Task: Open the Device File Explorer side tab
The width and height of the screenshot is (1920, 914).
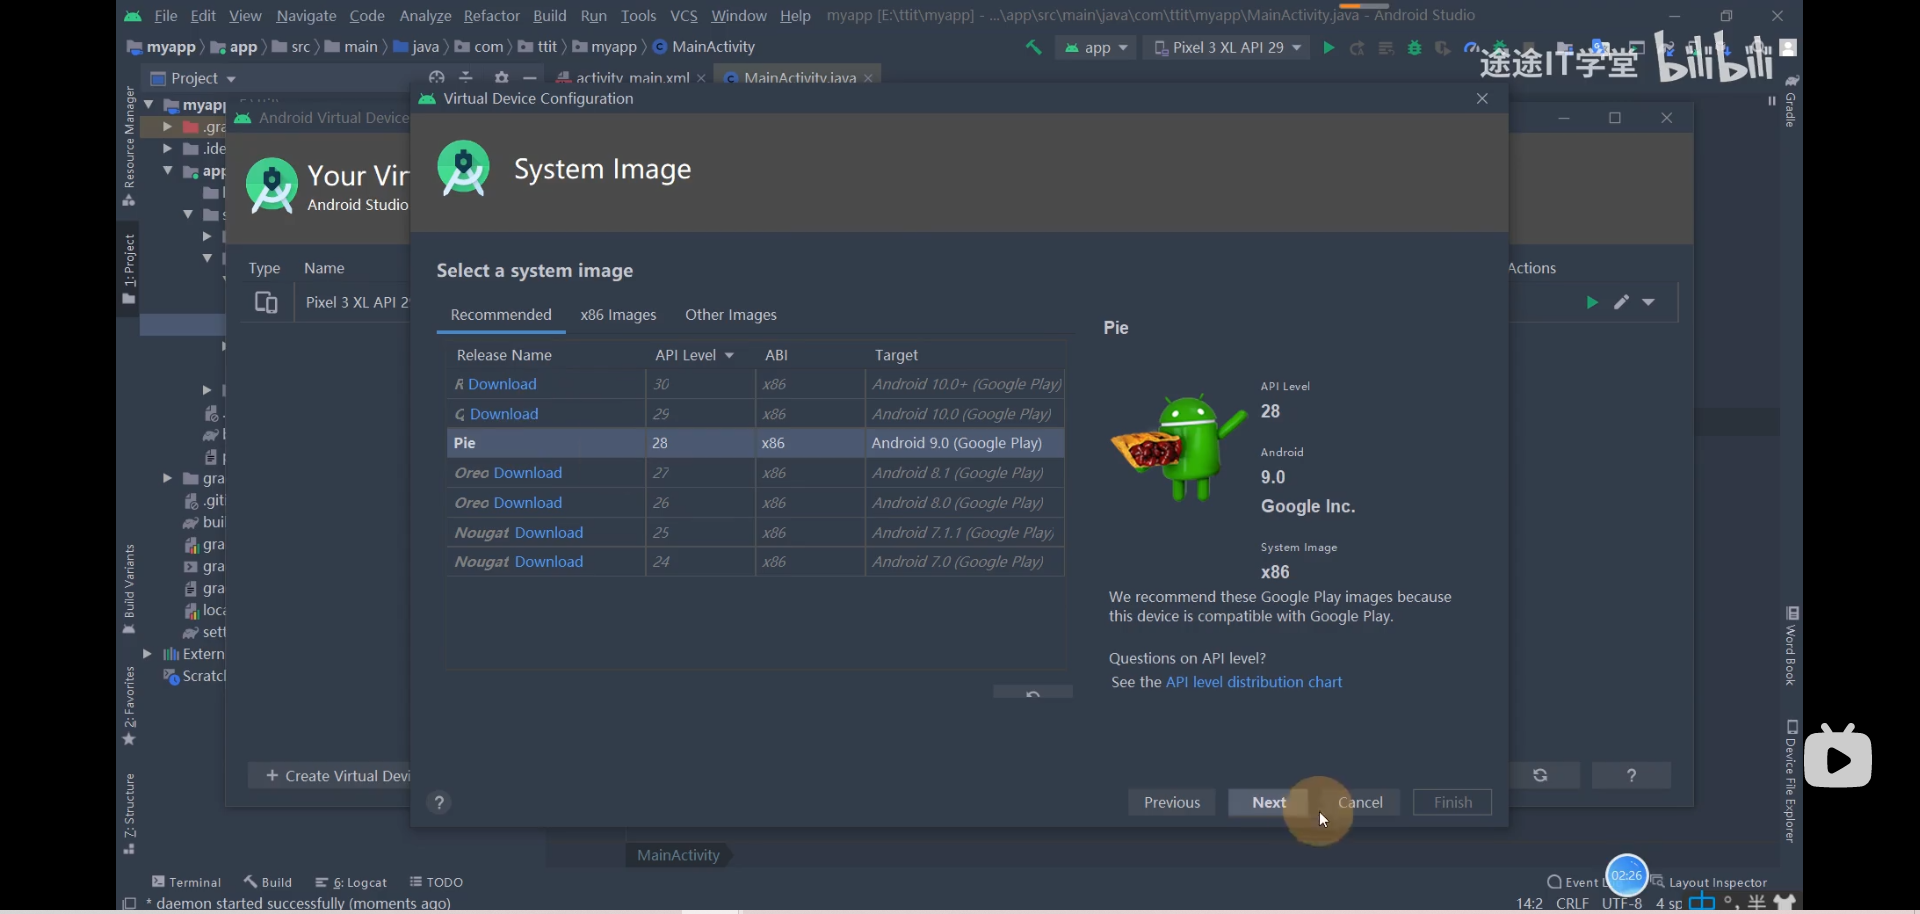Action: 1791,782
